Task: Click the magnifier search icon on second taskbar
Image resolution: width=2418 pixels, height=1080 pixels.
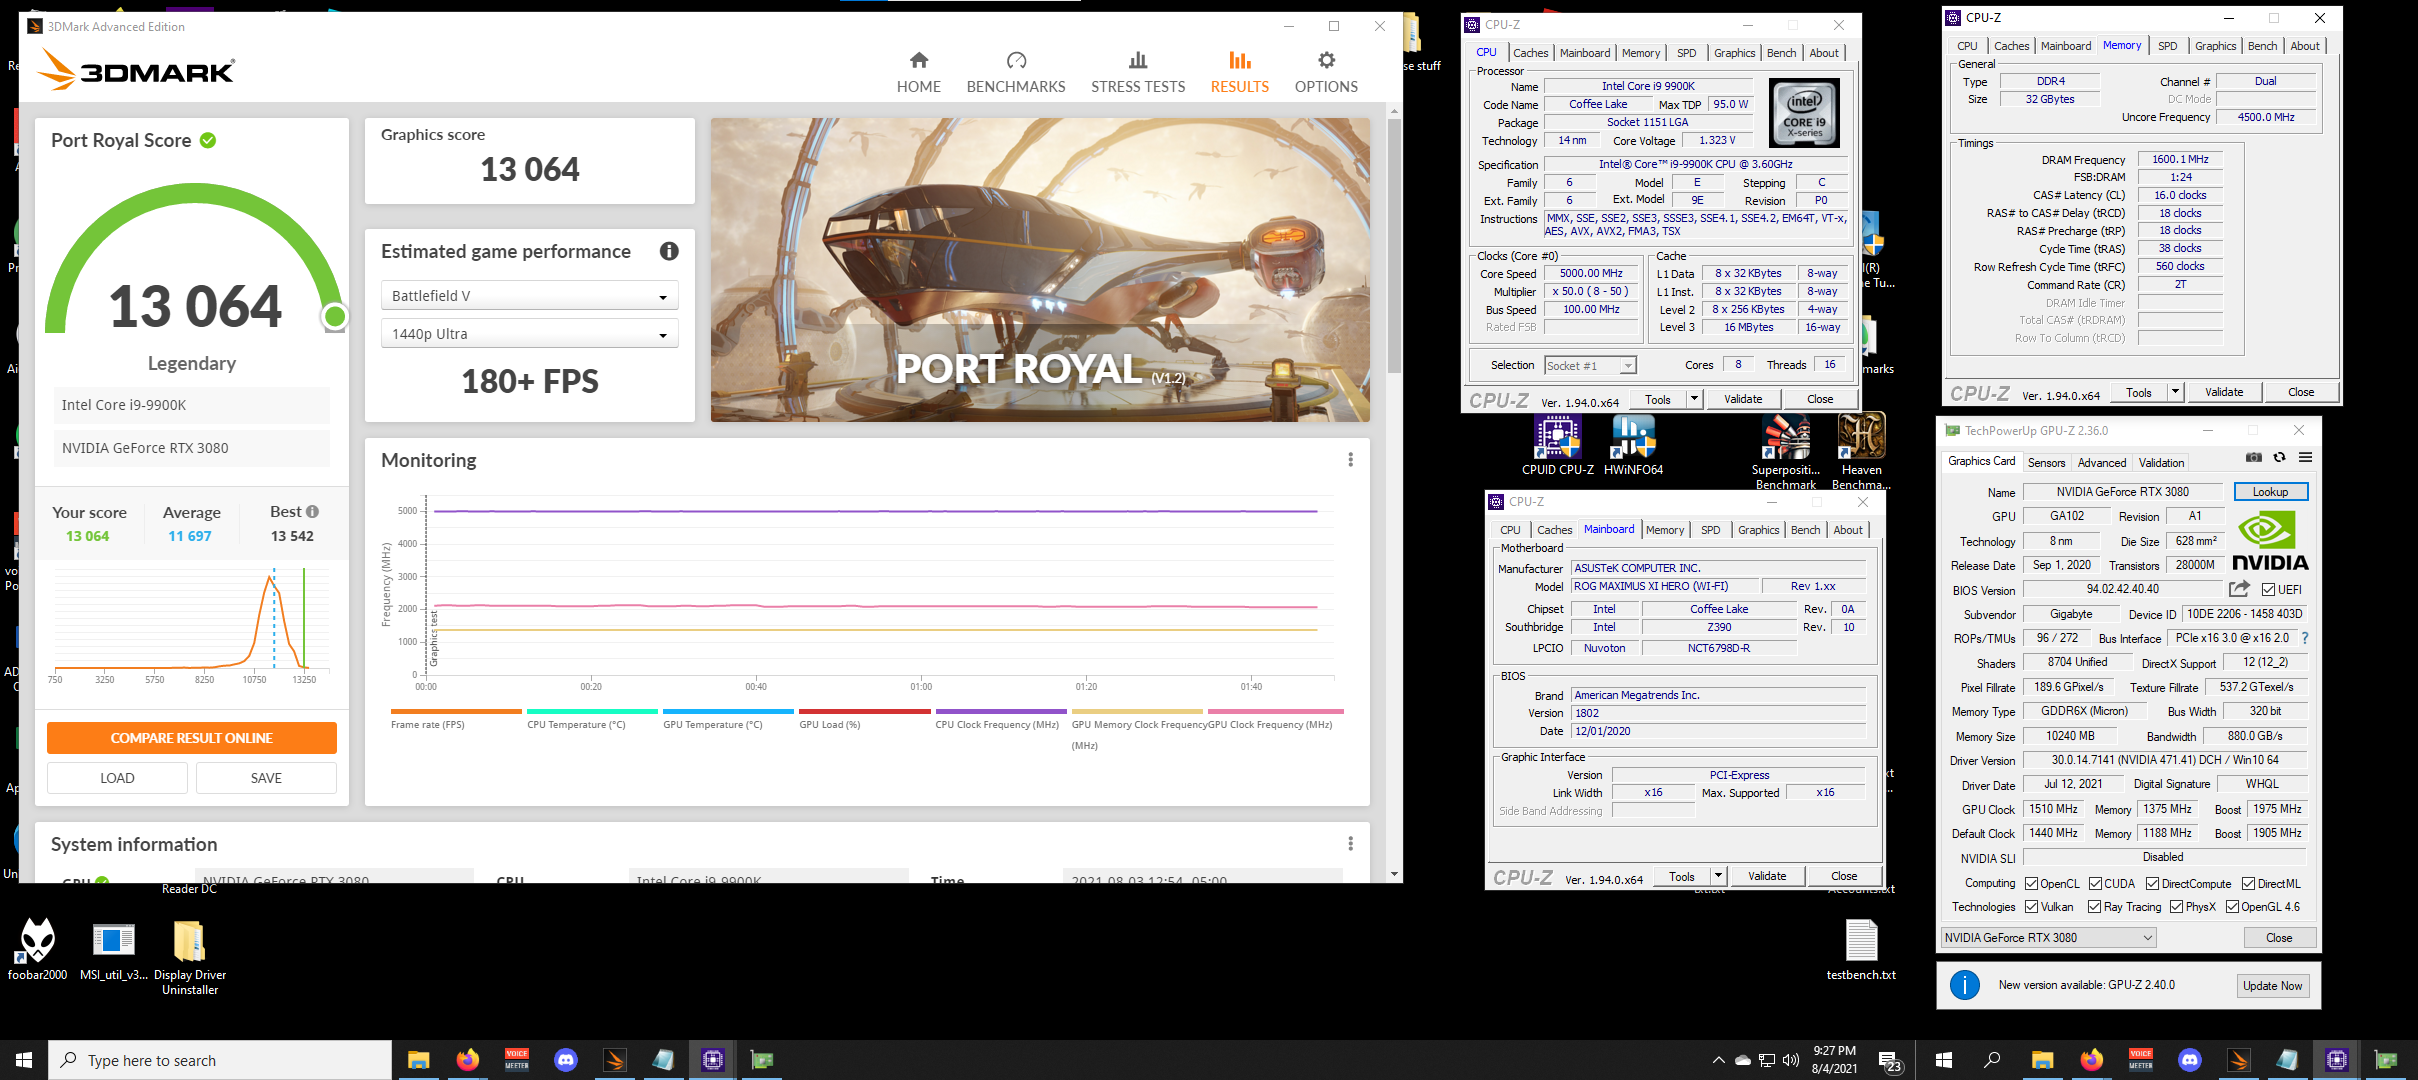Action: (x=1992, y=1060)
